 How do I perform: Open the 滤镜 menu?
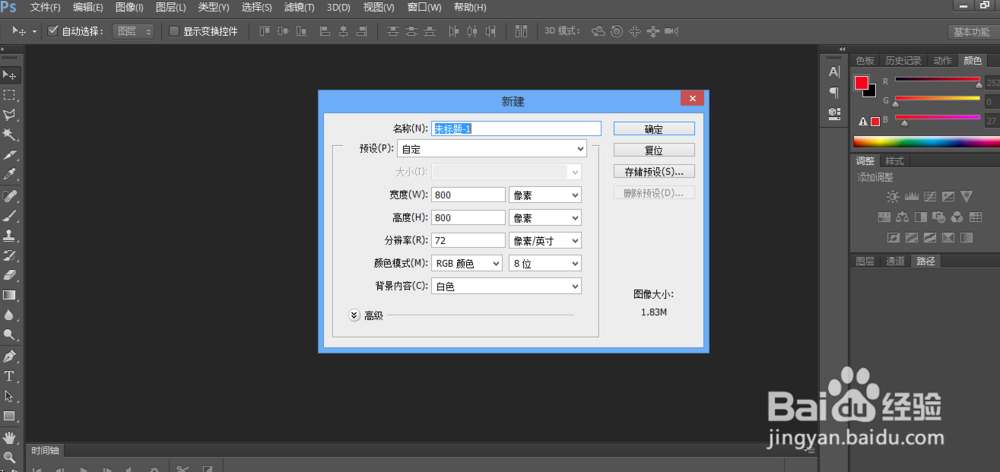click(x=299, y=8)
